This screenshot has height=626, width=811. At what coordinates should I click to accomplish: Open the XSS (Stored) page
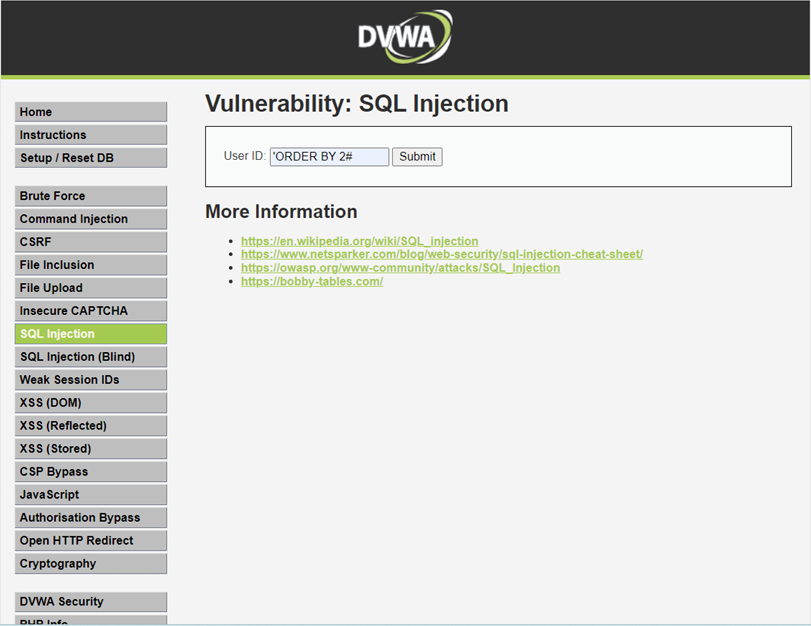point(91,449)
